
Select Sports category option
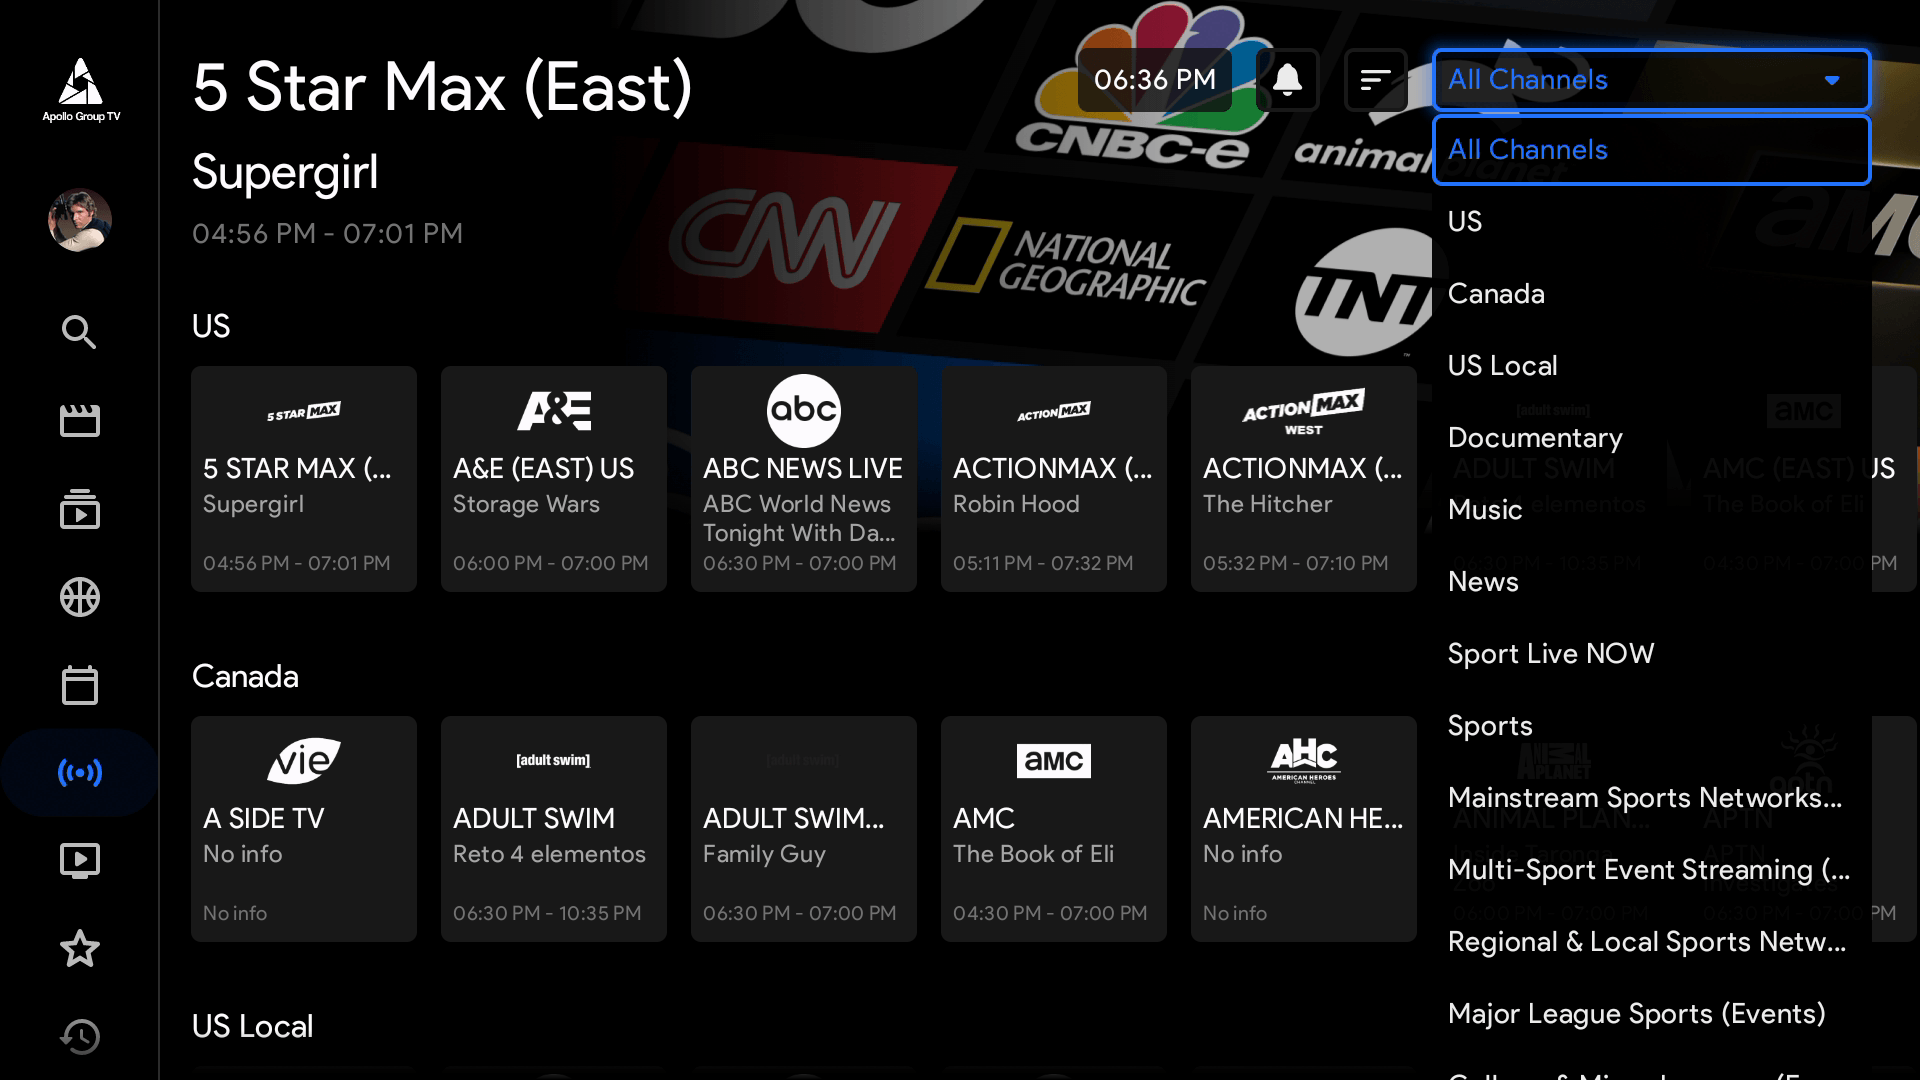tap(1652, 726)
